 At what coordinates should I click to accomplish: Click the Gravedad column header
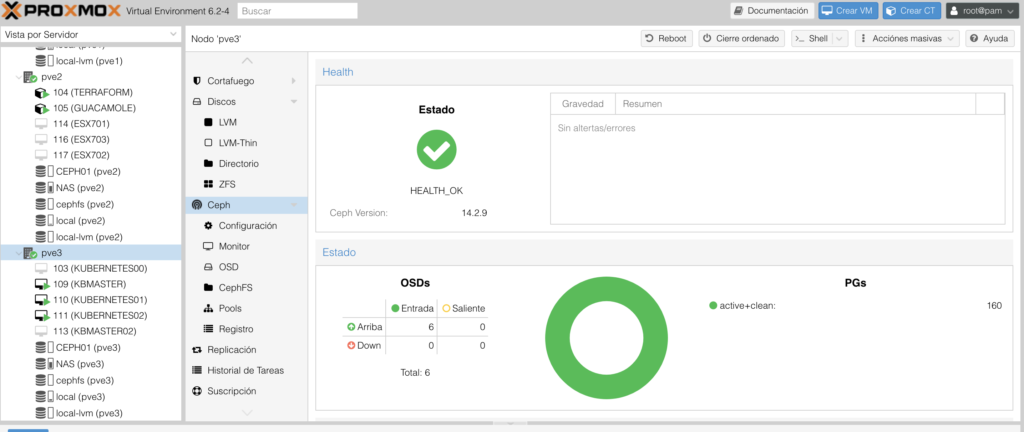[x=583, y=104]
